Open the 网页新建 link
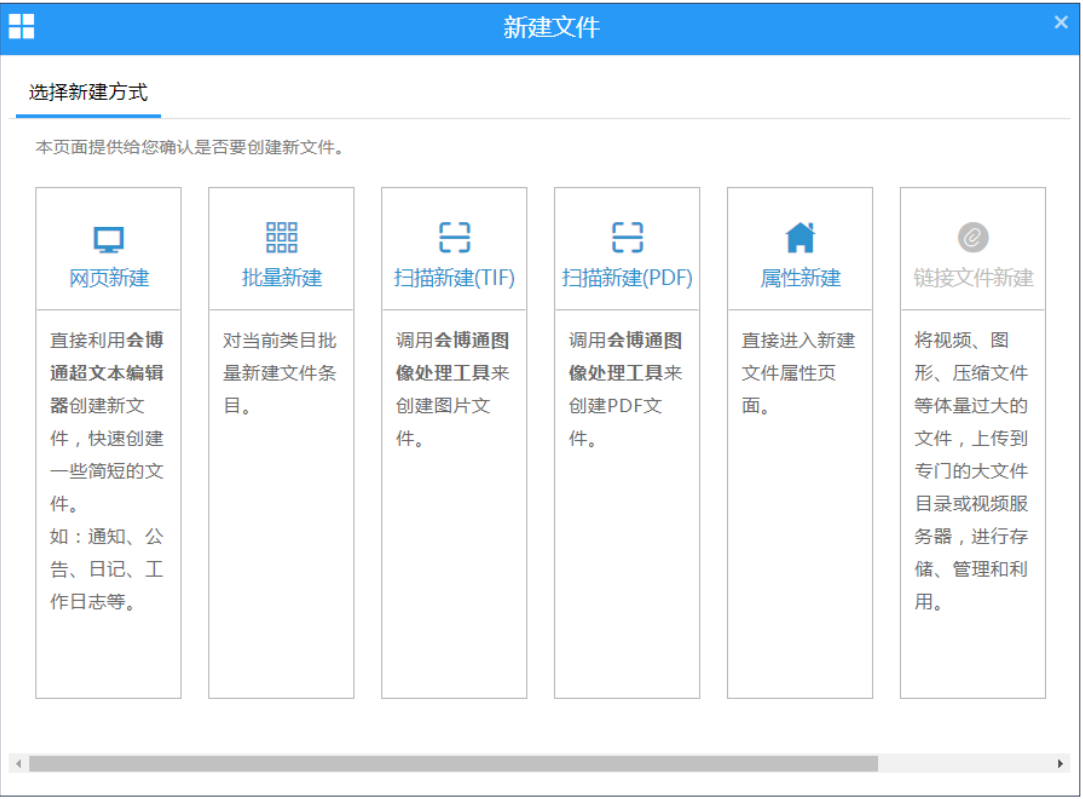1083x799 pixels. tap(108, 278)
